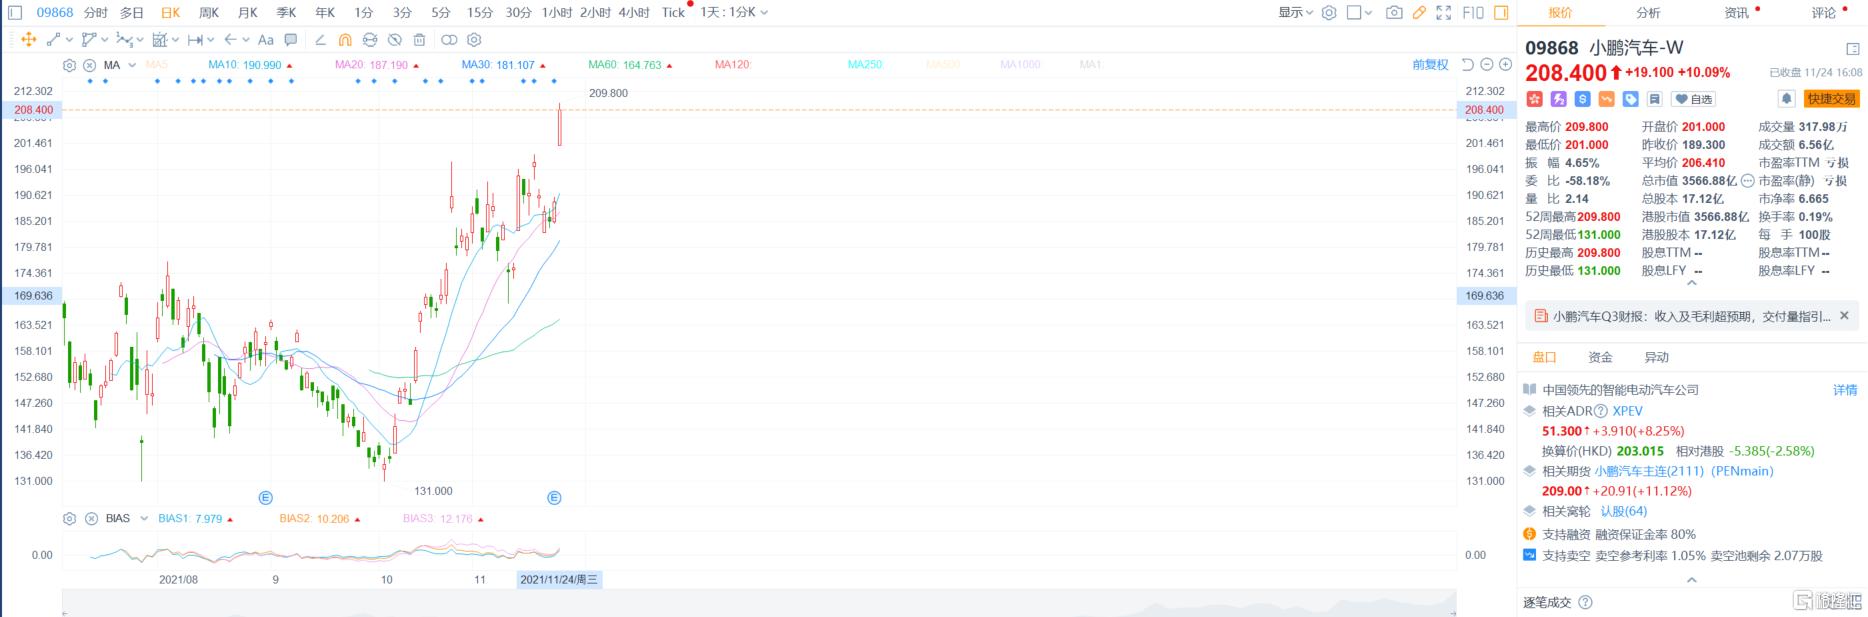
Task: Open the XPEV related ADR link
Action: point(1627,411)
